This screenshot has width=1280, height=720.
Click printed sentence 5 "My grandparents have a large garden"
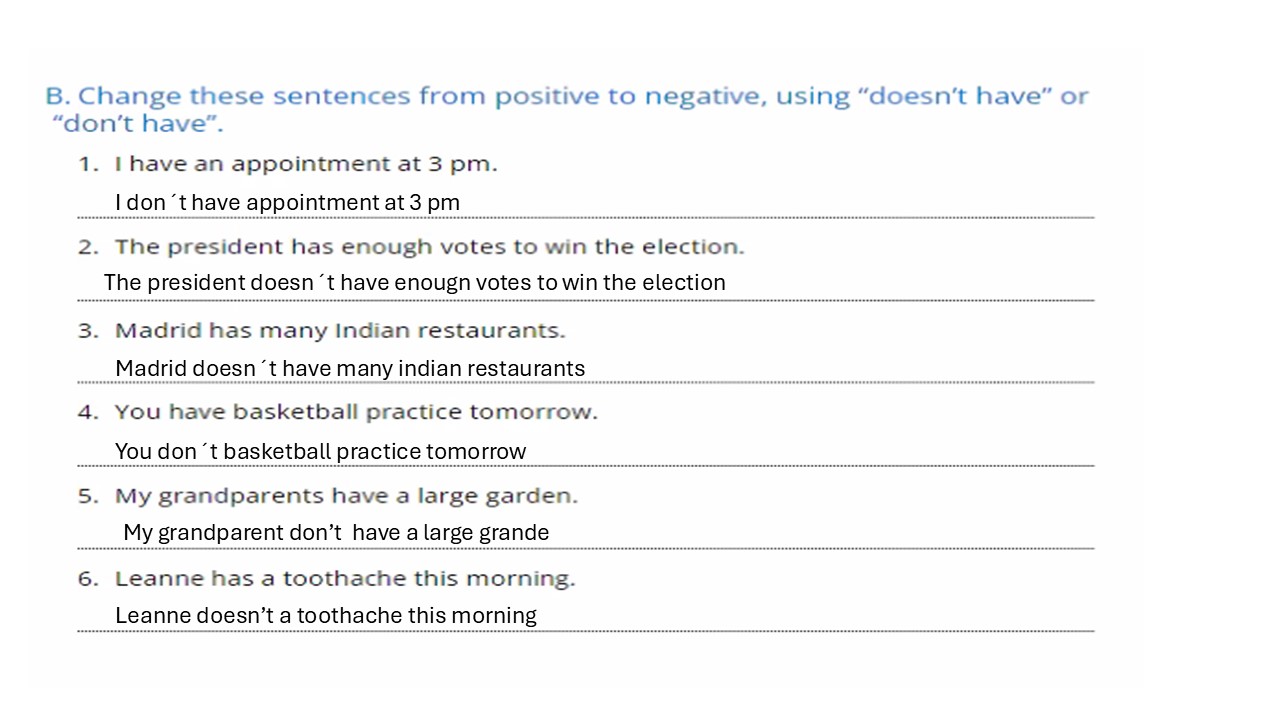coord(346,496)
